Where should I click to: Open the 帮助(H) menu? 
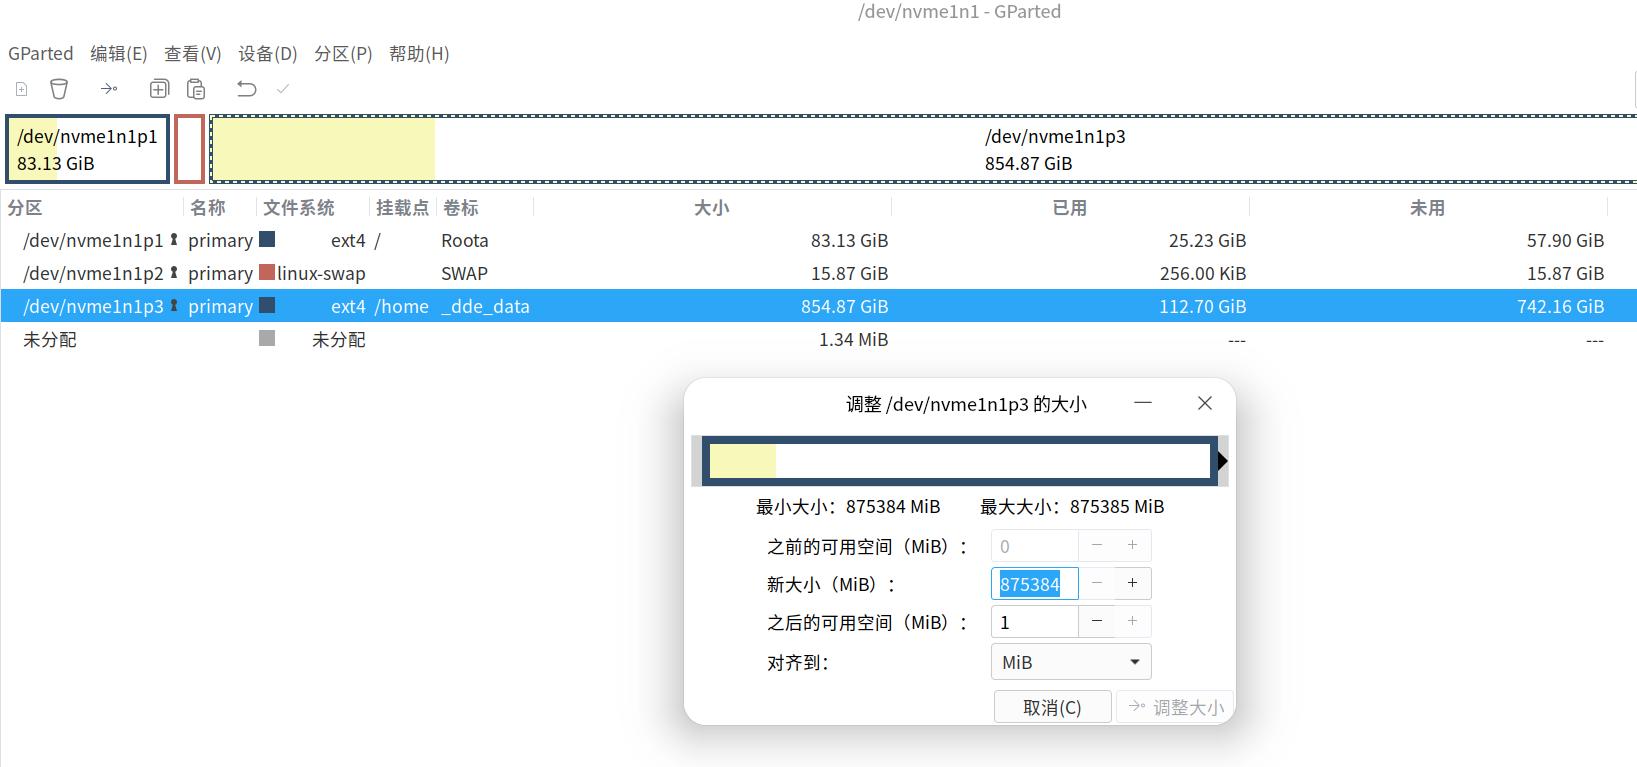coord(419,54)
